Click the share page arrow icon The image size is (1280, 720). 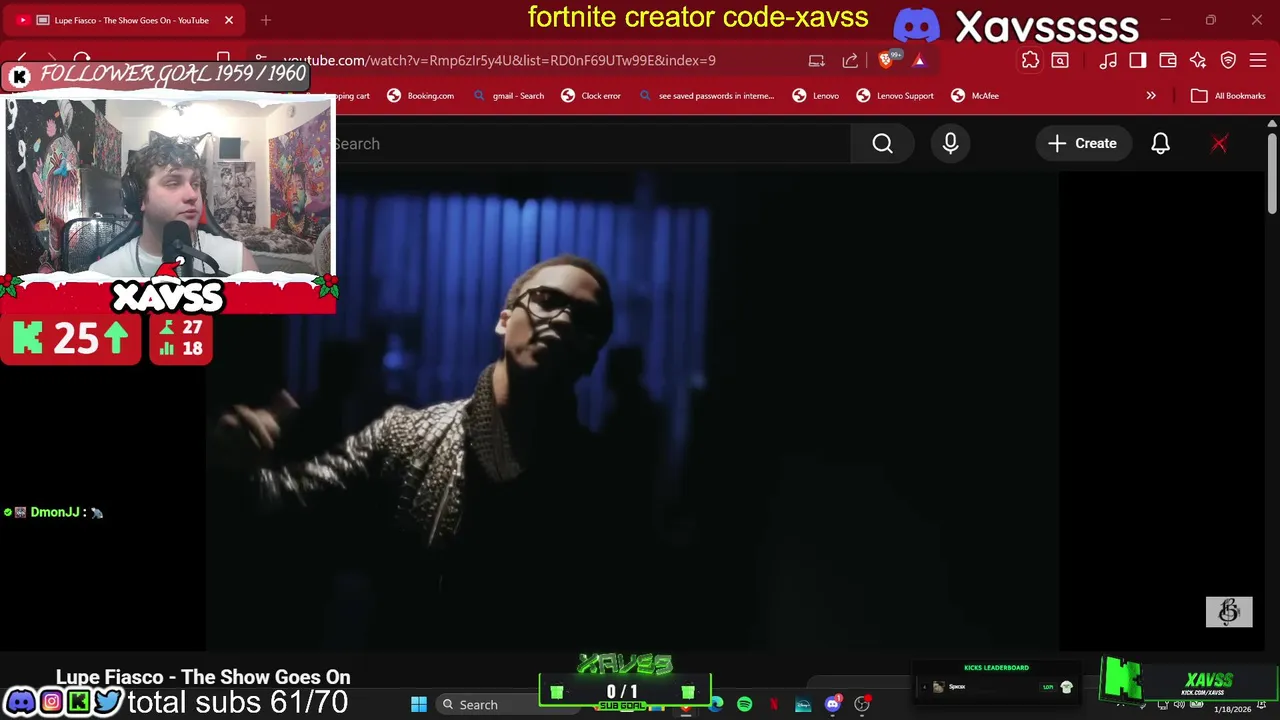coord(850,60)
